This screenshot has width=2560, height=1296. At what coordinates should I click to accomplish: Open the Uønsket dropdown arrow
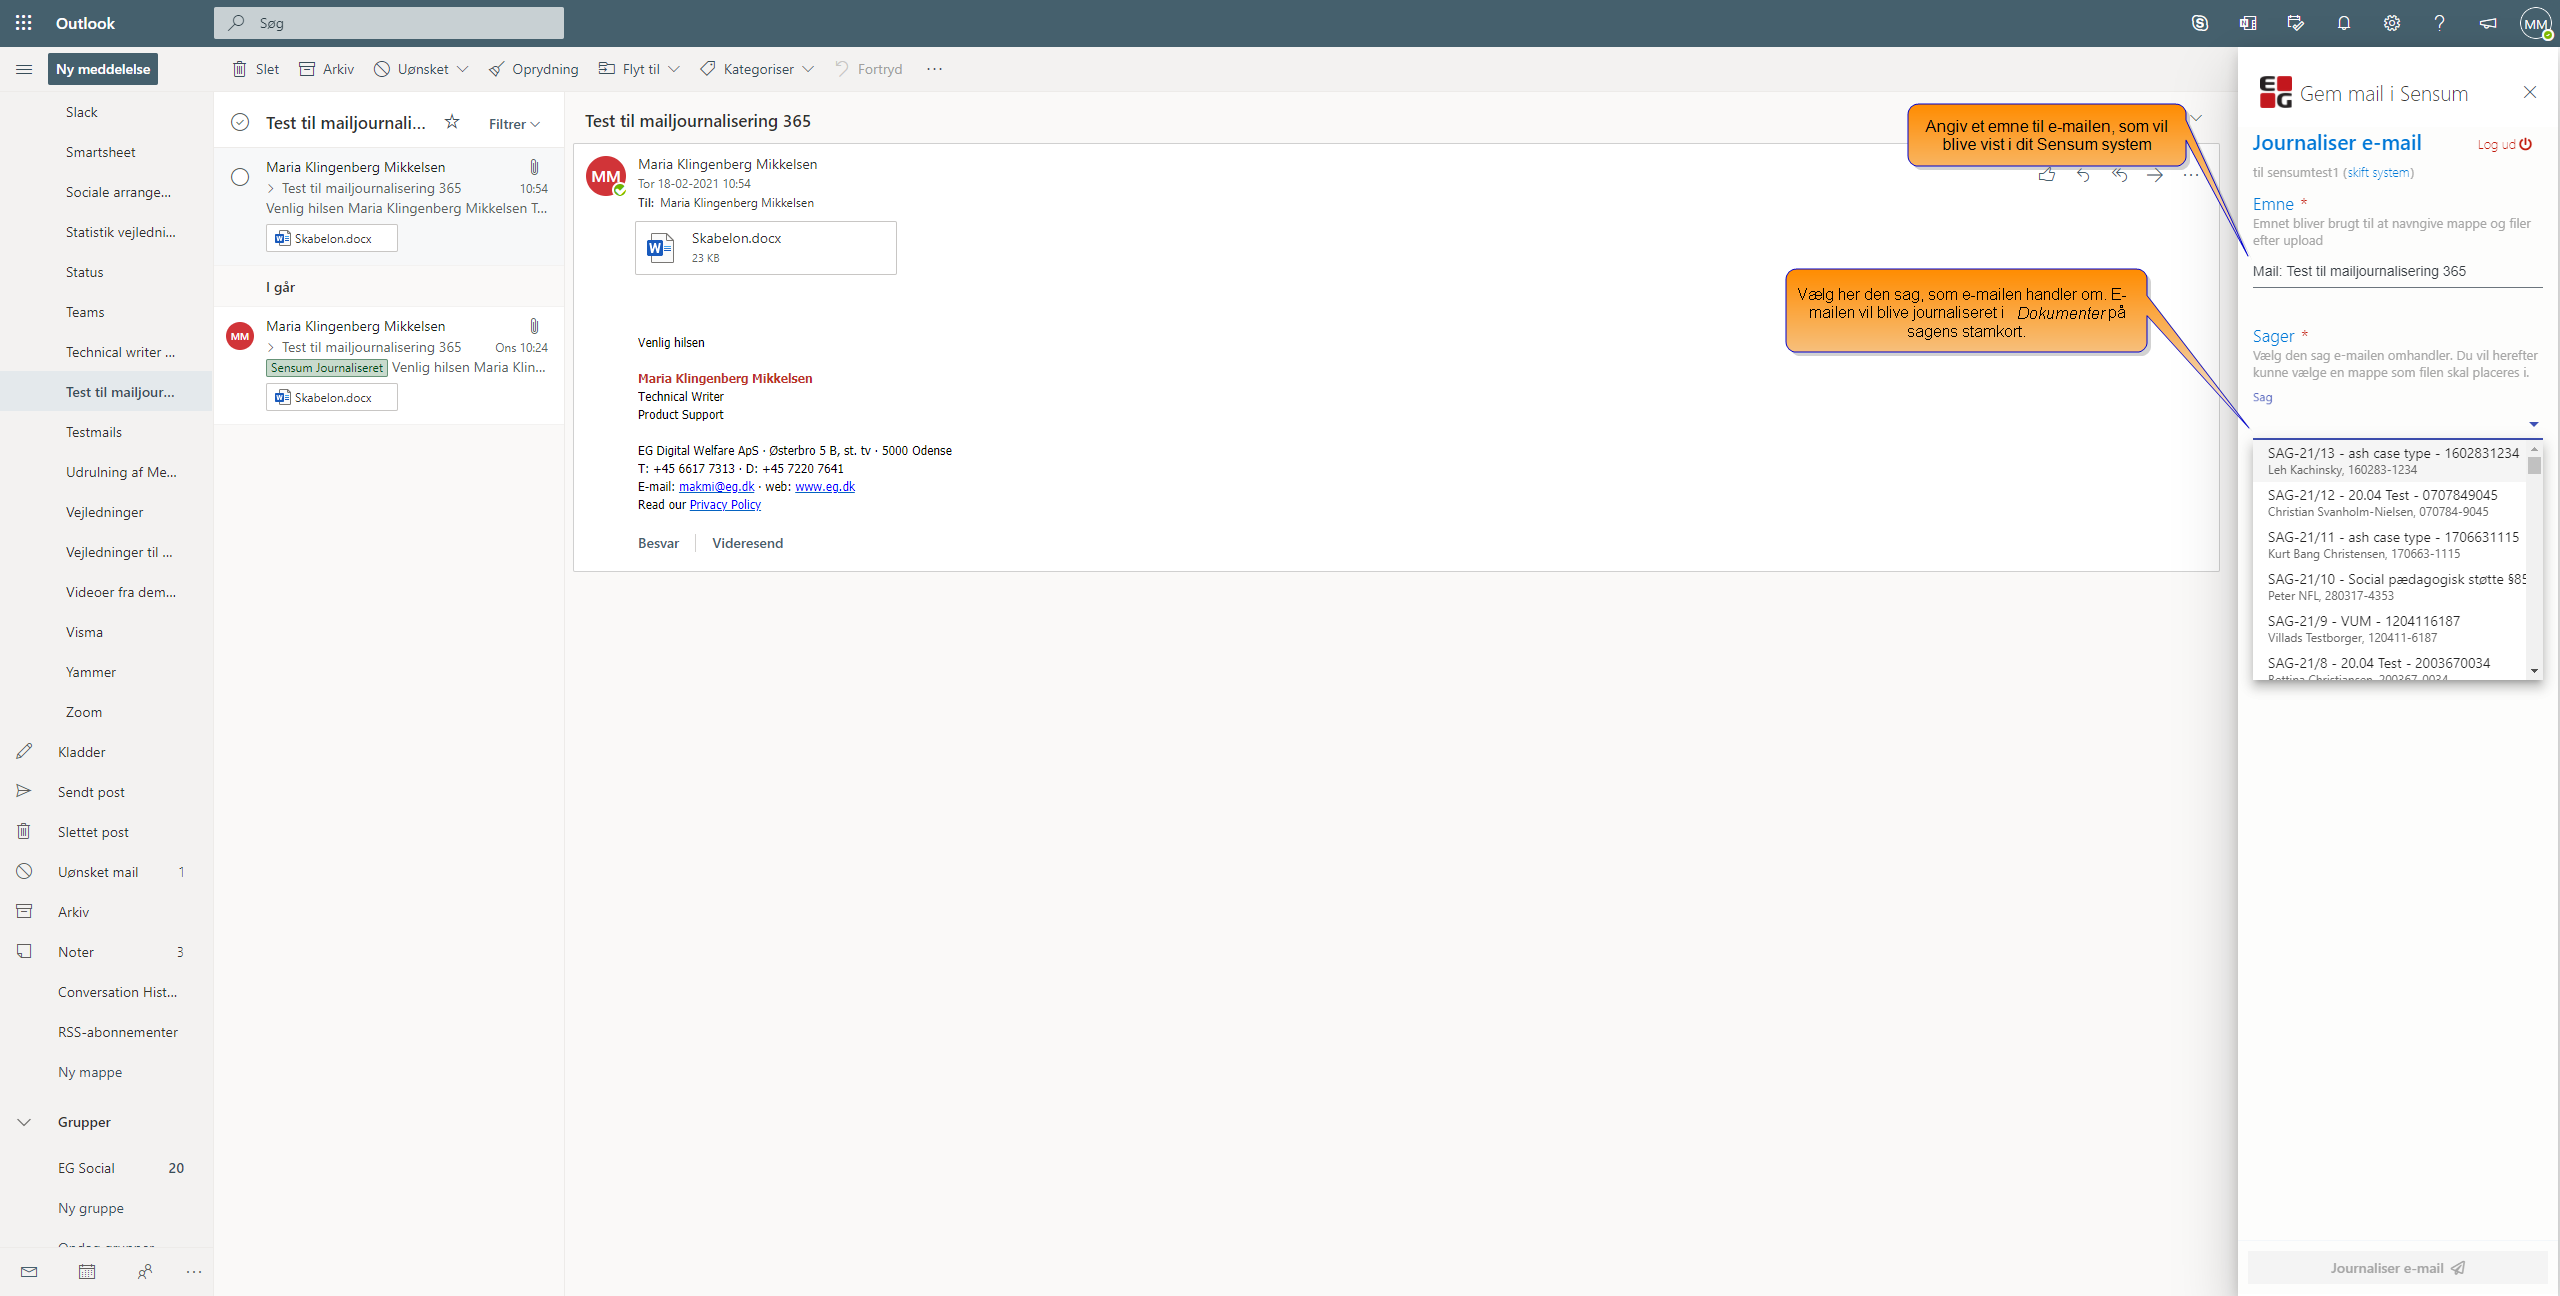[463, 69]
